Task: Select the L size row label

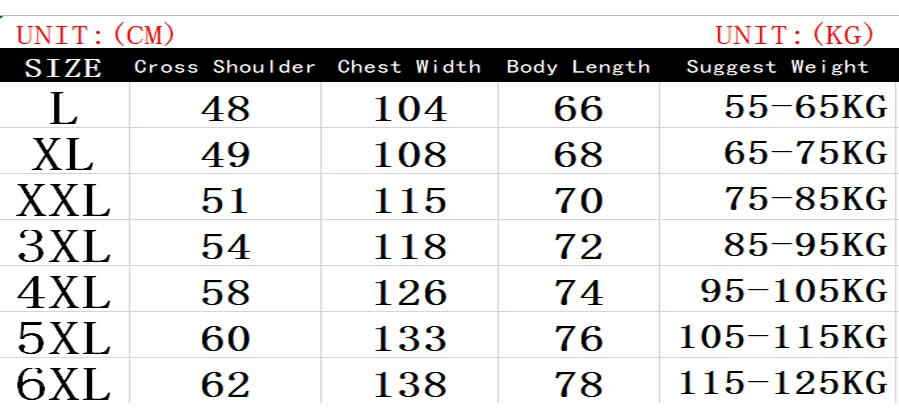Action: [62, 108]
